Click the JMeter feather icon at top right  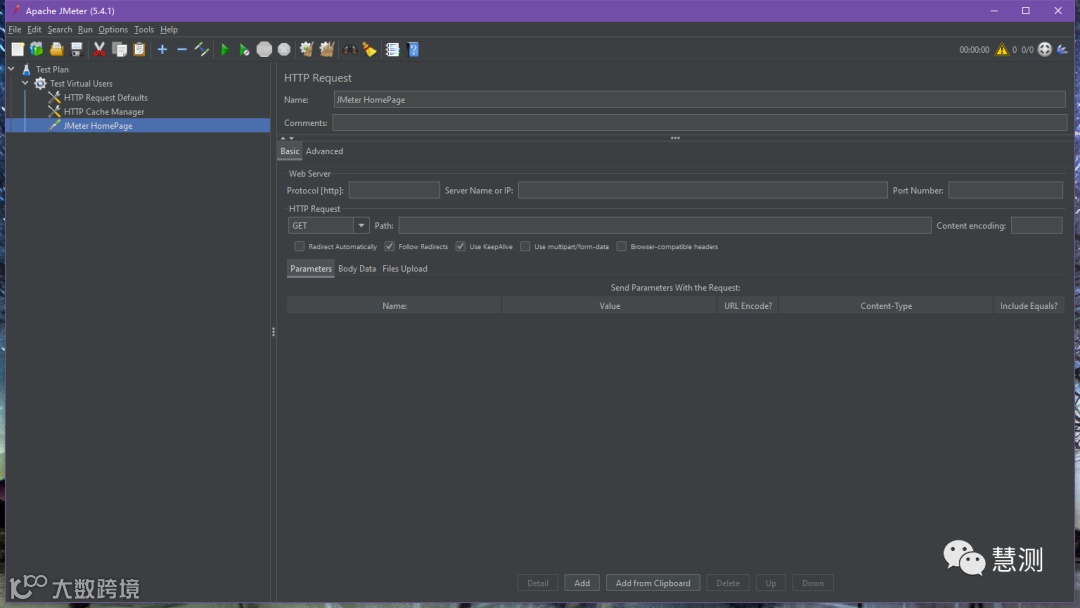(1062, 50)
